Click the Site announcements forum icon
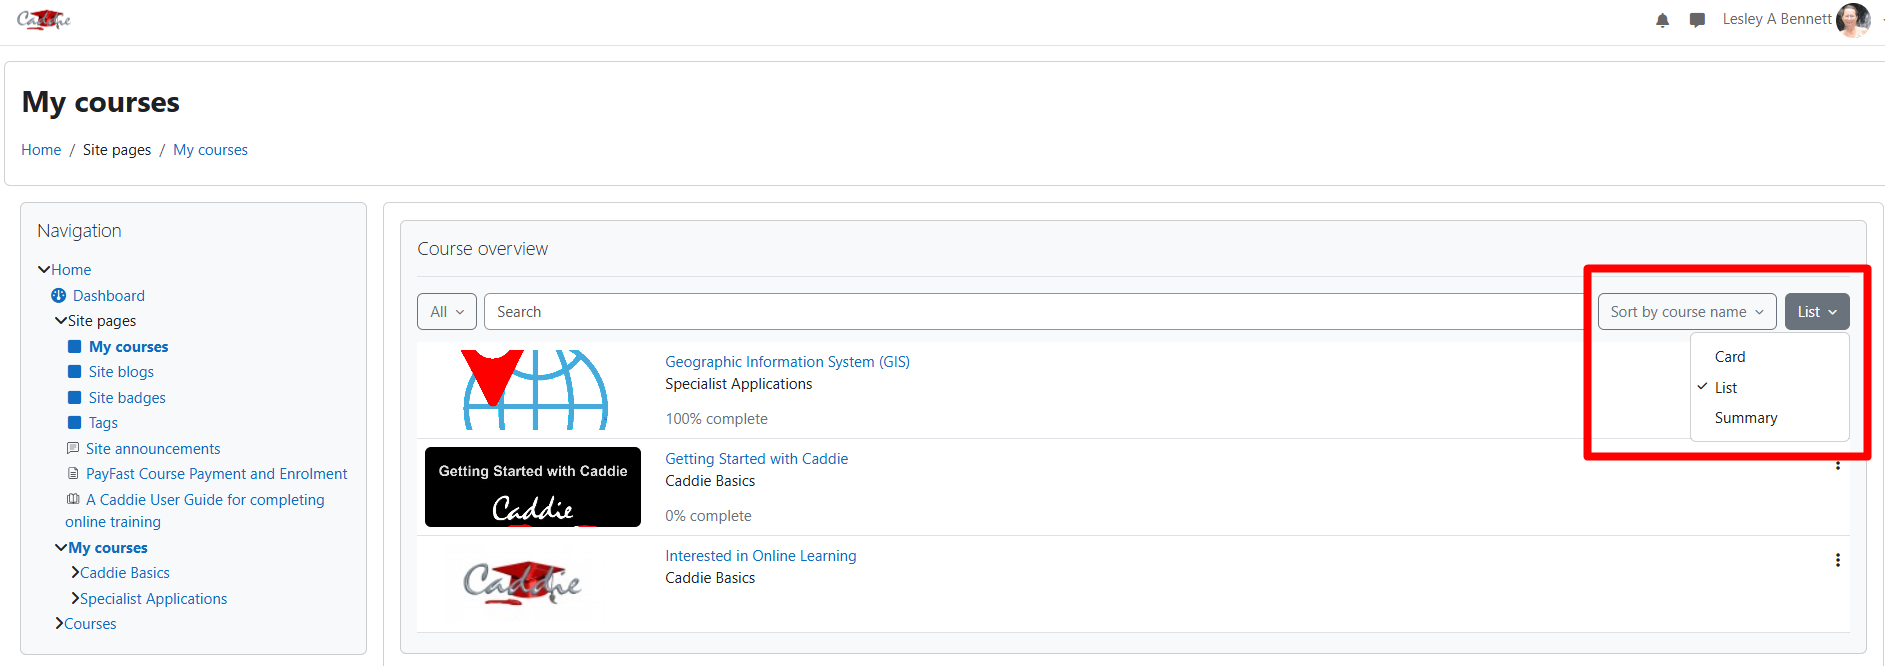Screen dimensions: 1885x666 pyautogui.click(x=73, y=448)
